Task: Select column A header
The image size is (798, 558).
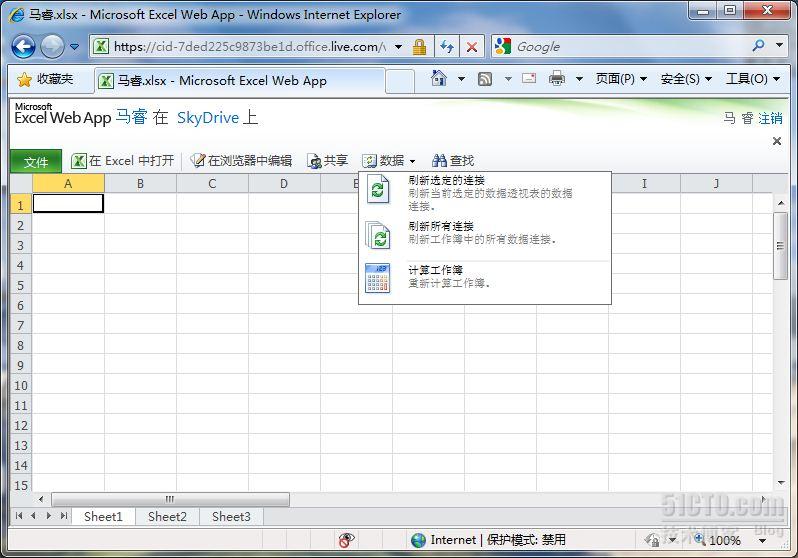Action: tap(68, 183)
